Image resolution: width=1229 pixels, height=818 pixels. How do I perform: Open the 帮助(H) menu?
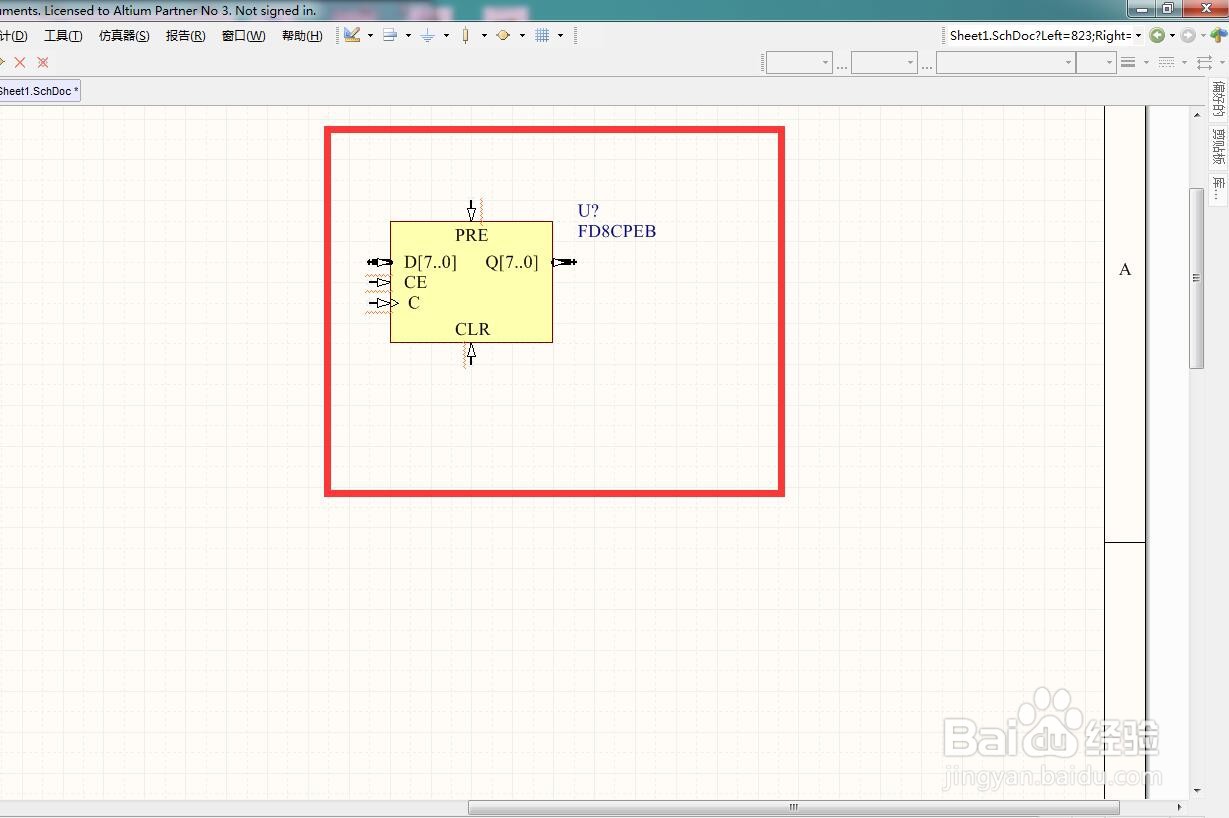tap(302, 36)
